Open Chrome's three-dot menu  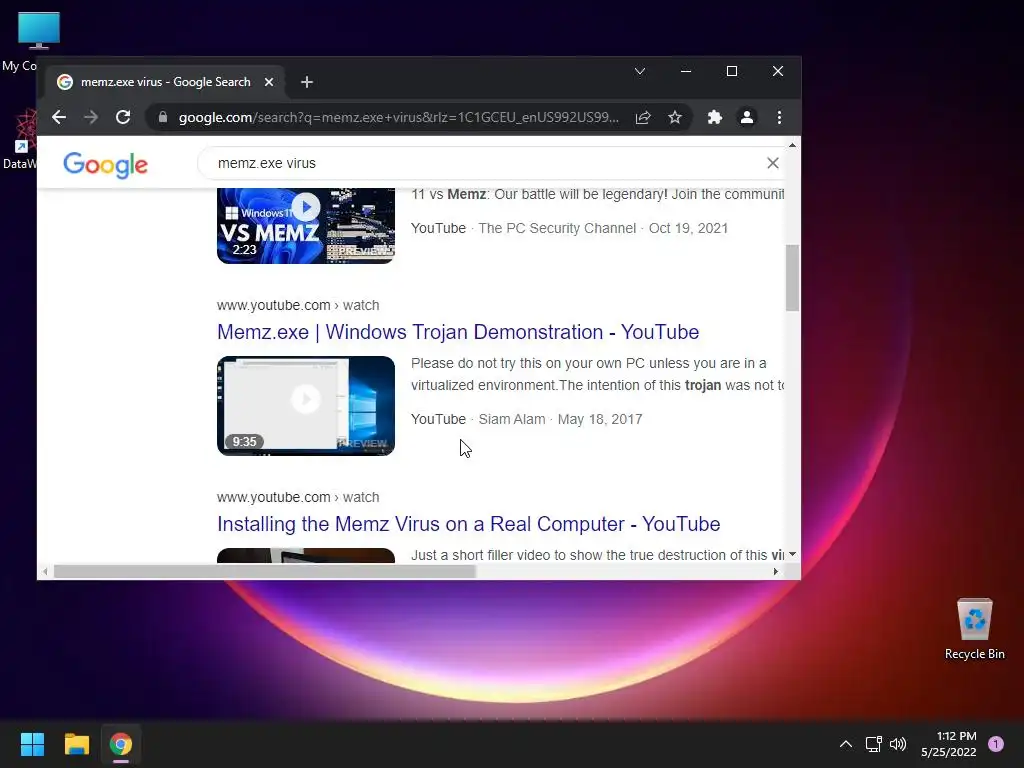point(779,118)
